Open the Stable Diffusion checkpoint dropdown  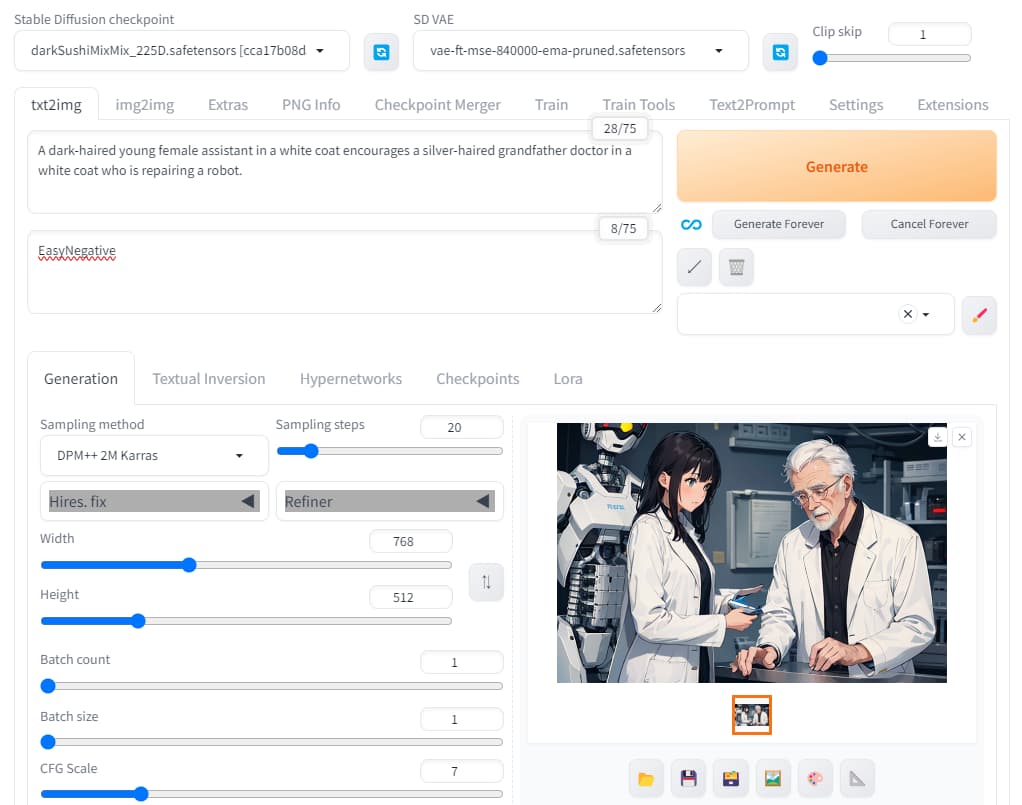pyautogui.click(x=182, y=51)
